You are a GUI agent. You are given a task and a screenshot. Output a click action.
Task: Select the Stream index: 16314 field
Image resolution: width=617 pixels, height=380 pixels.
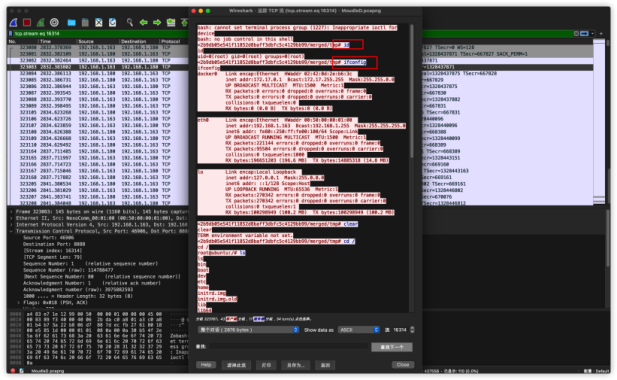54,251
